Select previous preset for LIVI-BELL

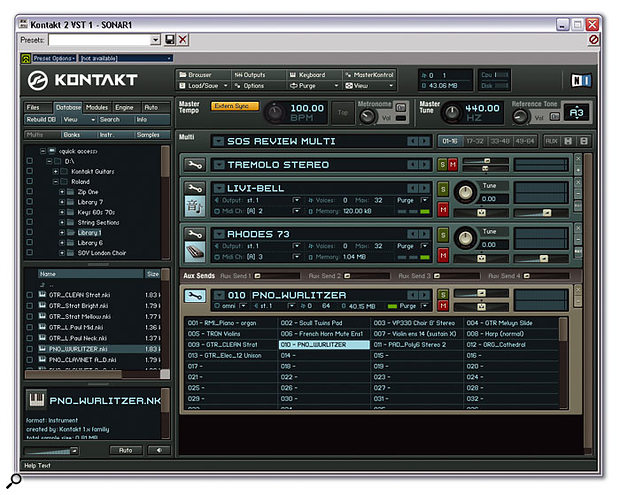tap(412, 188)
